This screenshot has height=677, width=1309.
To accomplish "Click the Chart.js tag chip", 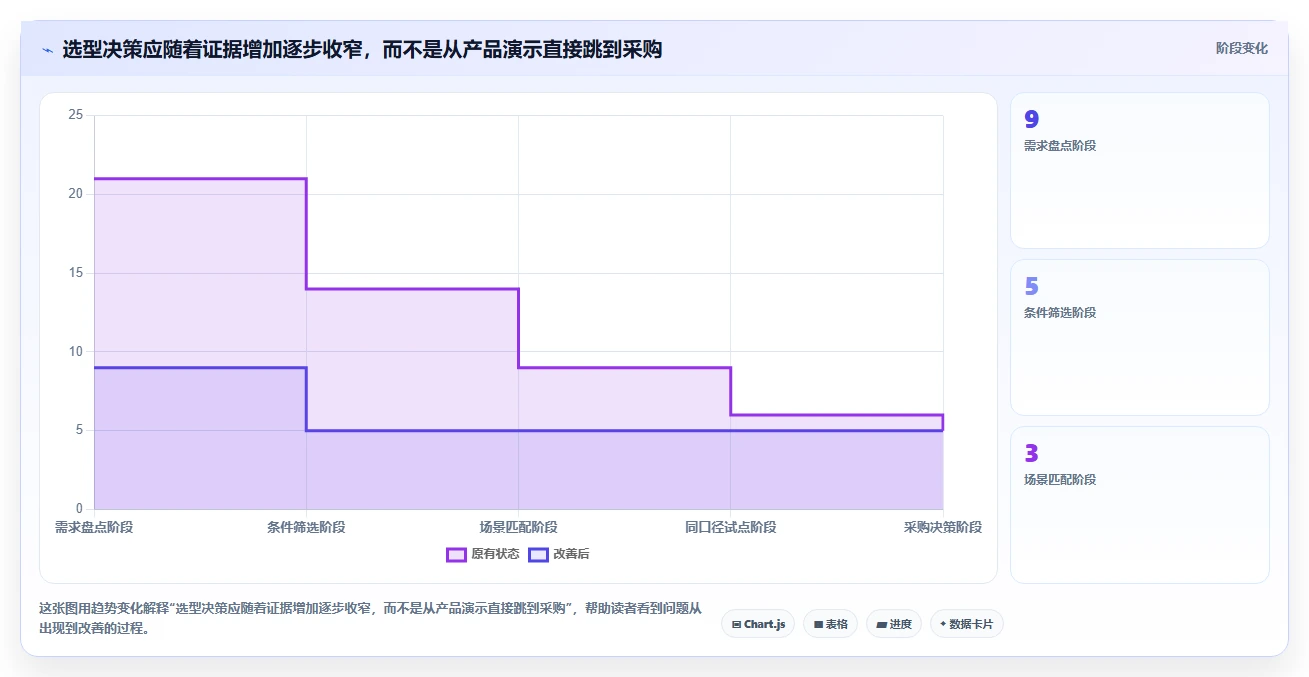I will coord(758,624).
